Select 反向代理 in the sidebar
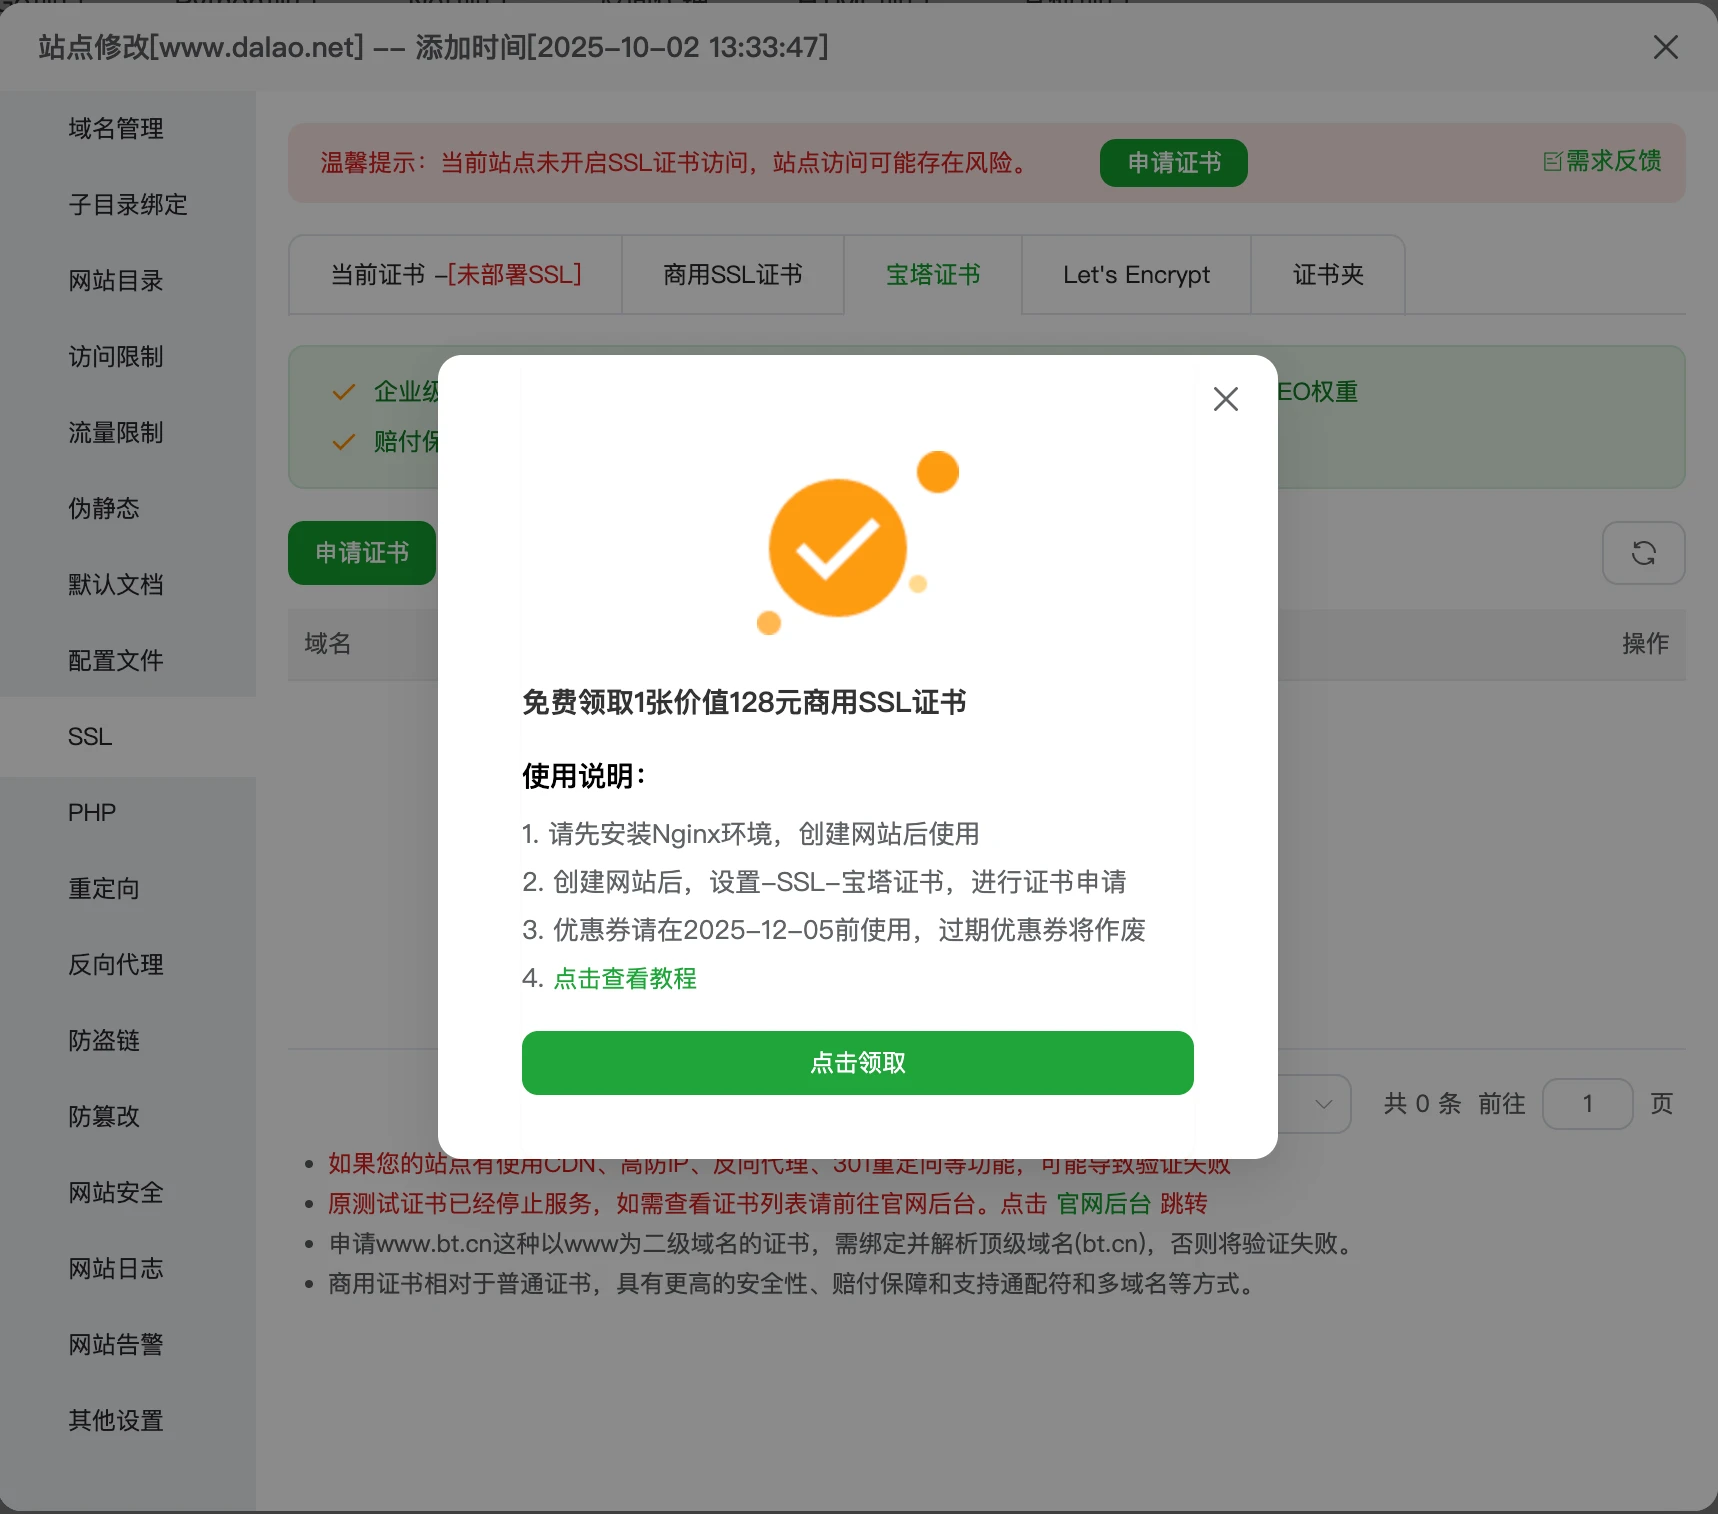The width and height of the screenshot is (1718, 1514). [x=115, y=965]
